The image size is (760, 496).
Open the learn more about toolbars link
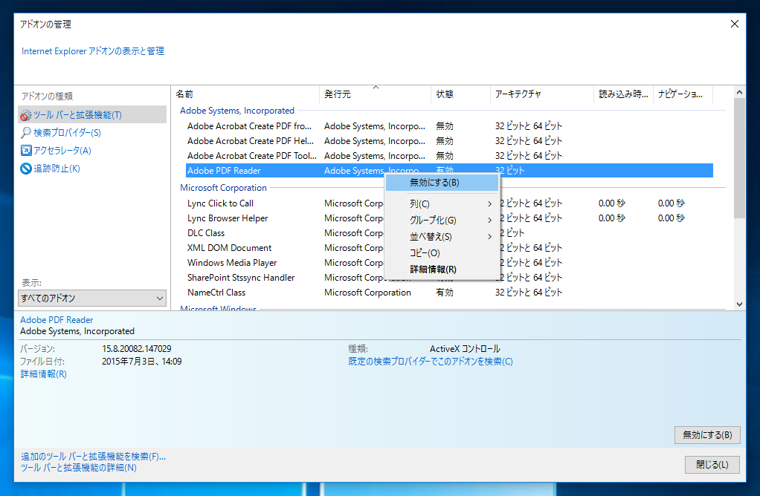pos(79,467)
